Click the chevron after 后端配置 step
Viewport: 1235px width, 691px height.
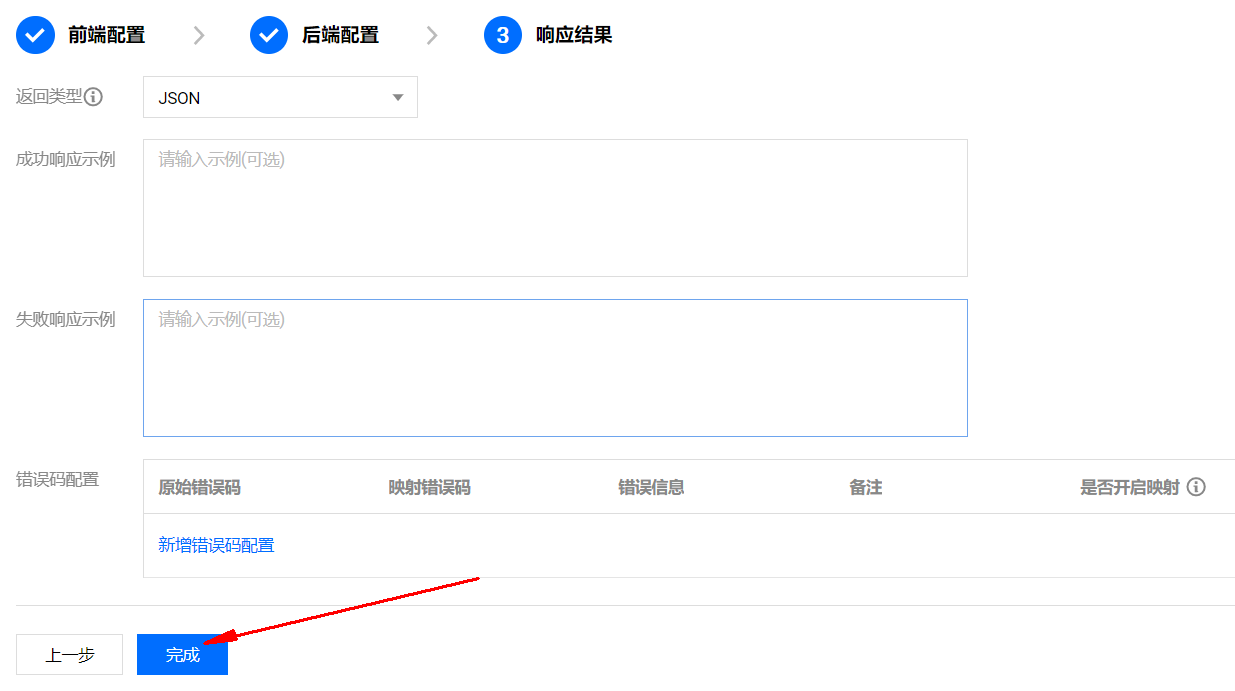(432, 36)
